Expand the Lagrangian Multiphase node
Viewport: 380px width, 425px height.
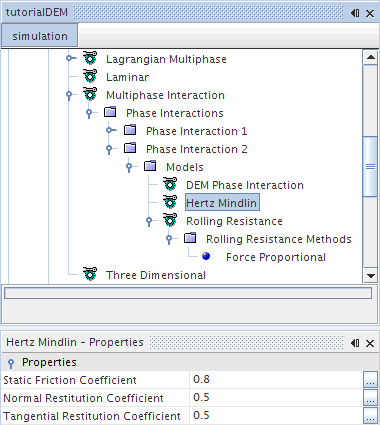(70, 58)
